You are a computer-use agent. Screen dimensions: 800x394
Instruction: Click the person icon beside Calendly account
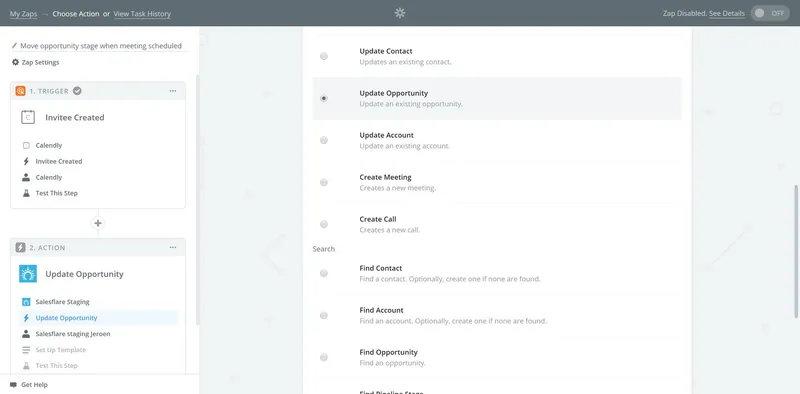pos(26,177)
